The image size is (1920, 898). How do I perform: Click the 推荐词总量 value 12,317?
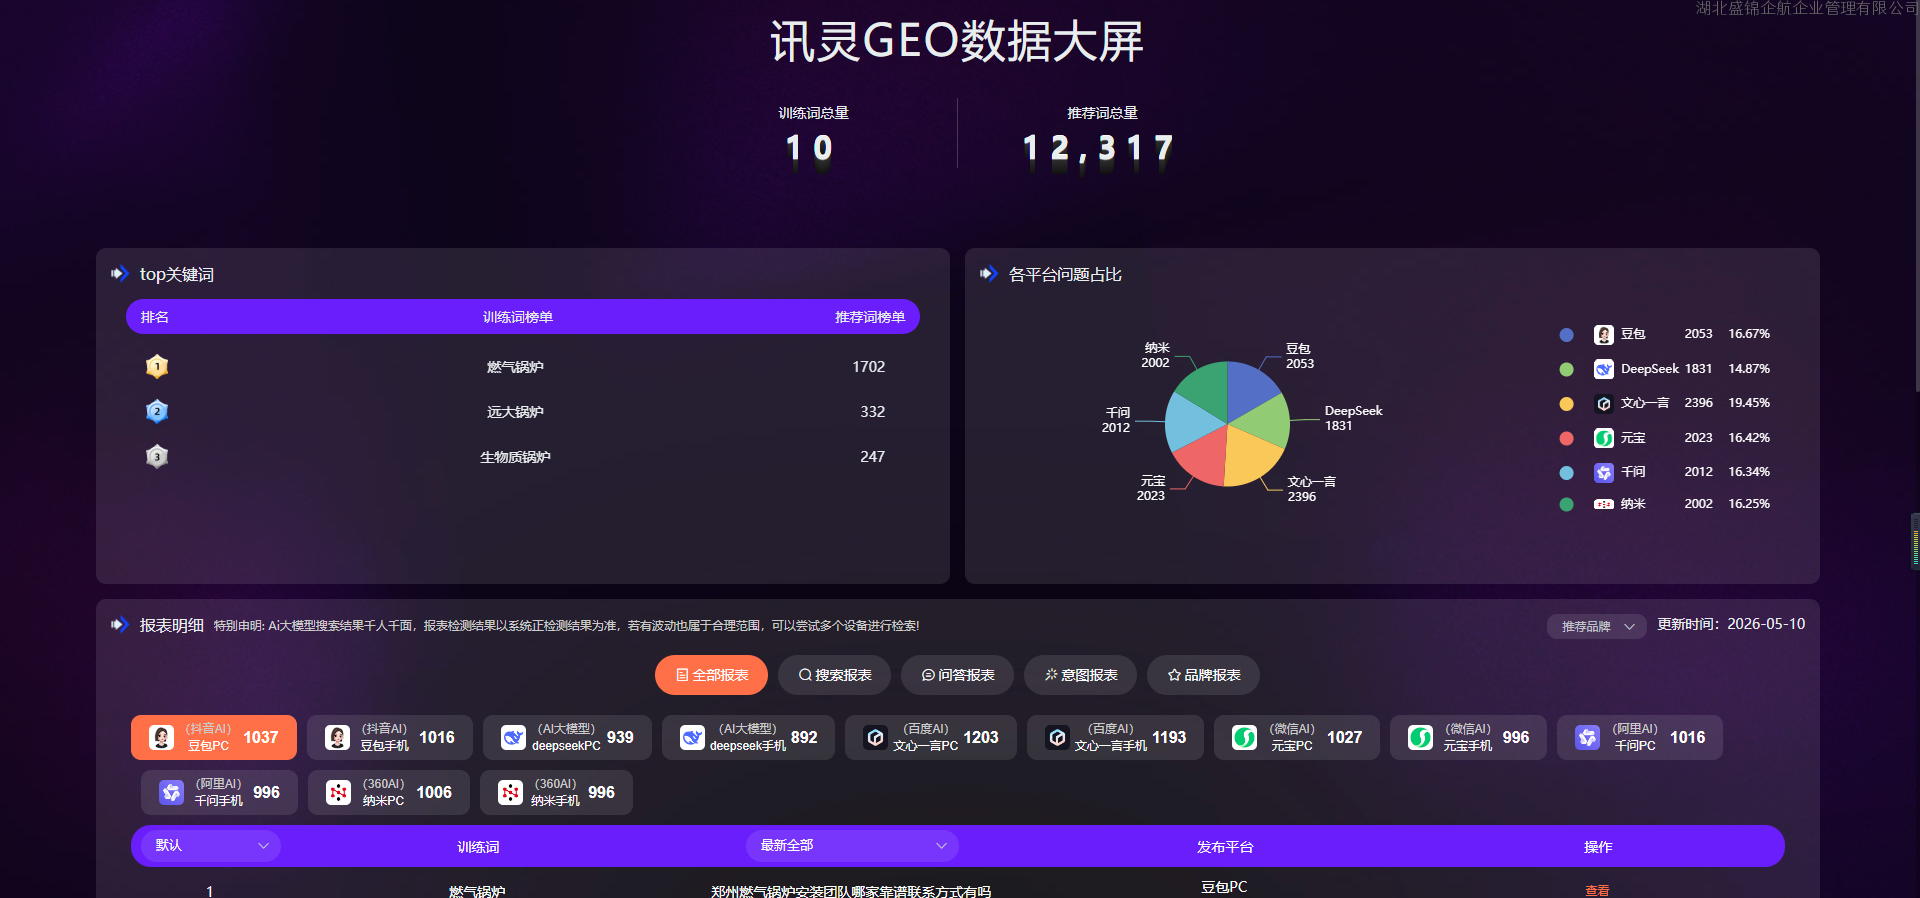1098,149
